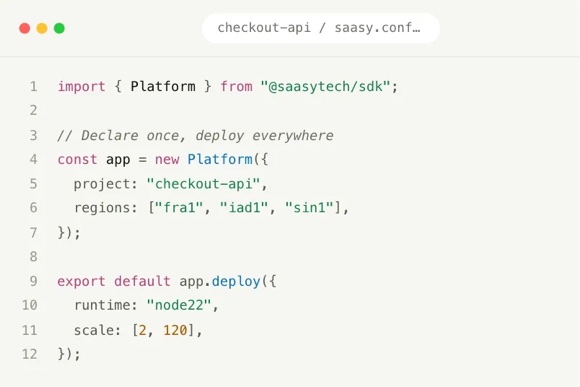Click the "iad1" region string
580x387 pixels.
244,208
